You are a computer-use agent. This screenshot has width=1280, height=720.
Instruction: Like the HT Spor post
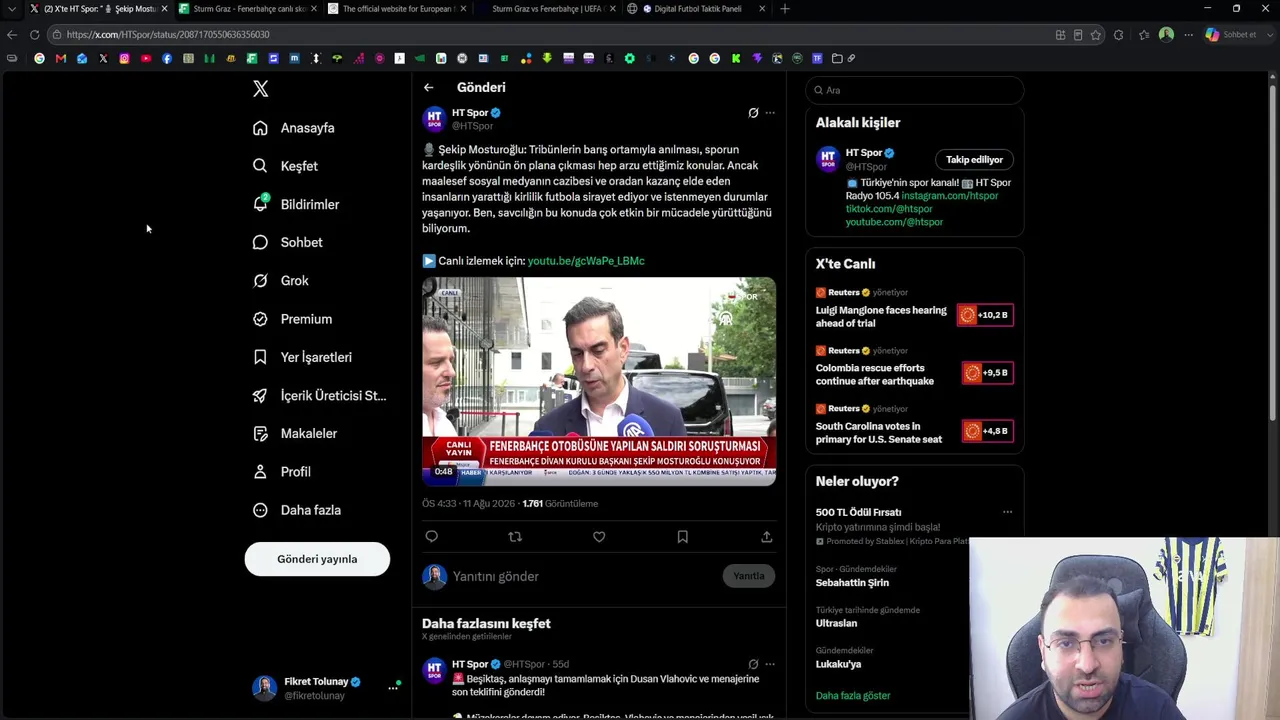coord(599,537)
